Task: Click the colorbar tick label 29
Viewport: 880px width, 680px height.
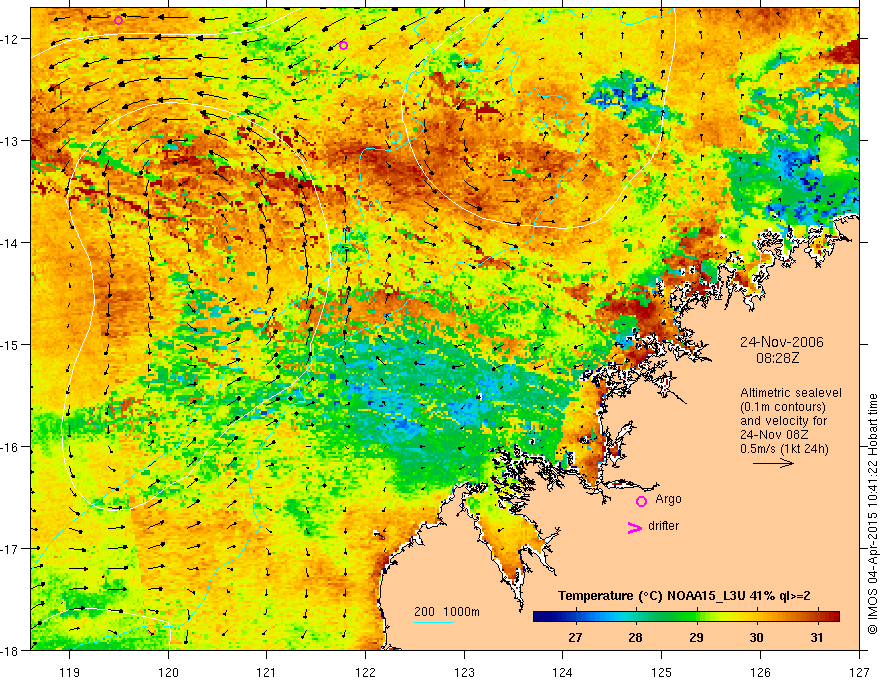Action: [696, 637]
